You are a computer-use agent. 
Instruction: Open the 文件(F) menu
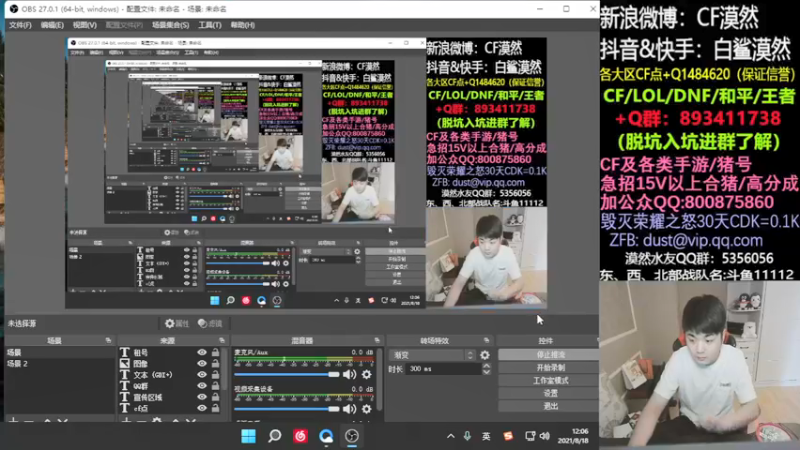(20, 25)
